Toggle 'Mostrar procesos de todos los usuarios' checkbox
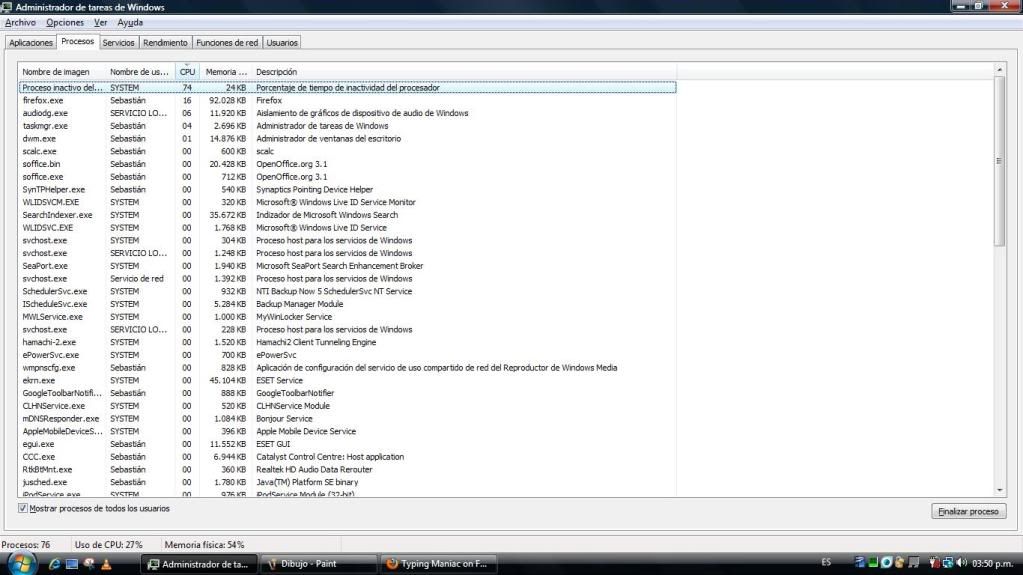Image resolution: width=1023 pixels, height=575 pixels. [x=23, y=508]
